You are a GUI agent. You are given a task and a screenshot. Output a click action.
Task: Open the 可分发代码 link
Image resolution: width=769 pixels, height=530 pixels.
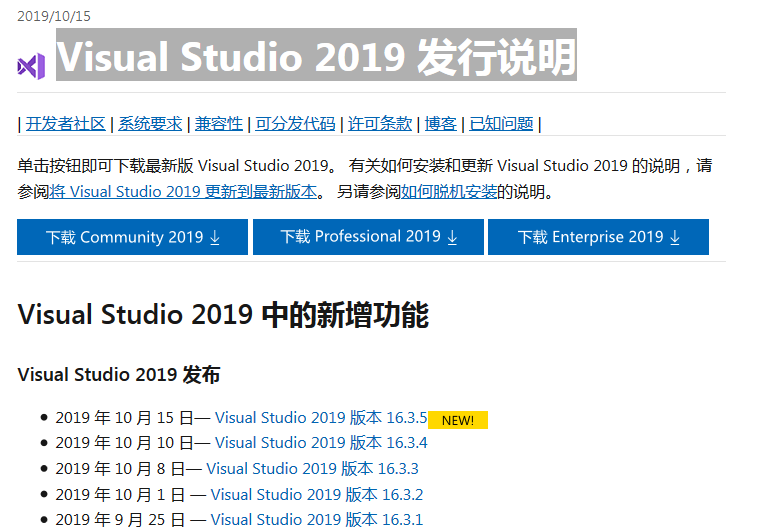295,124
